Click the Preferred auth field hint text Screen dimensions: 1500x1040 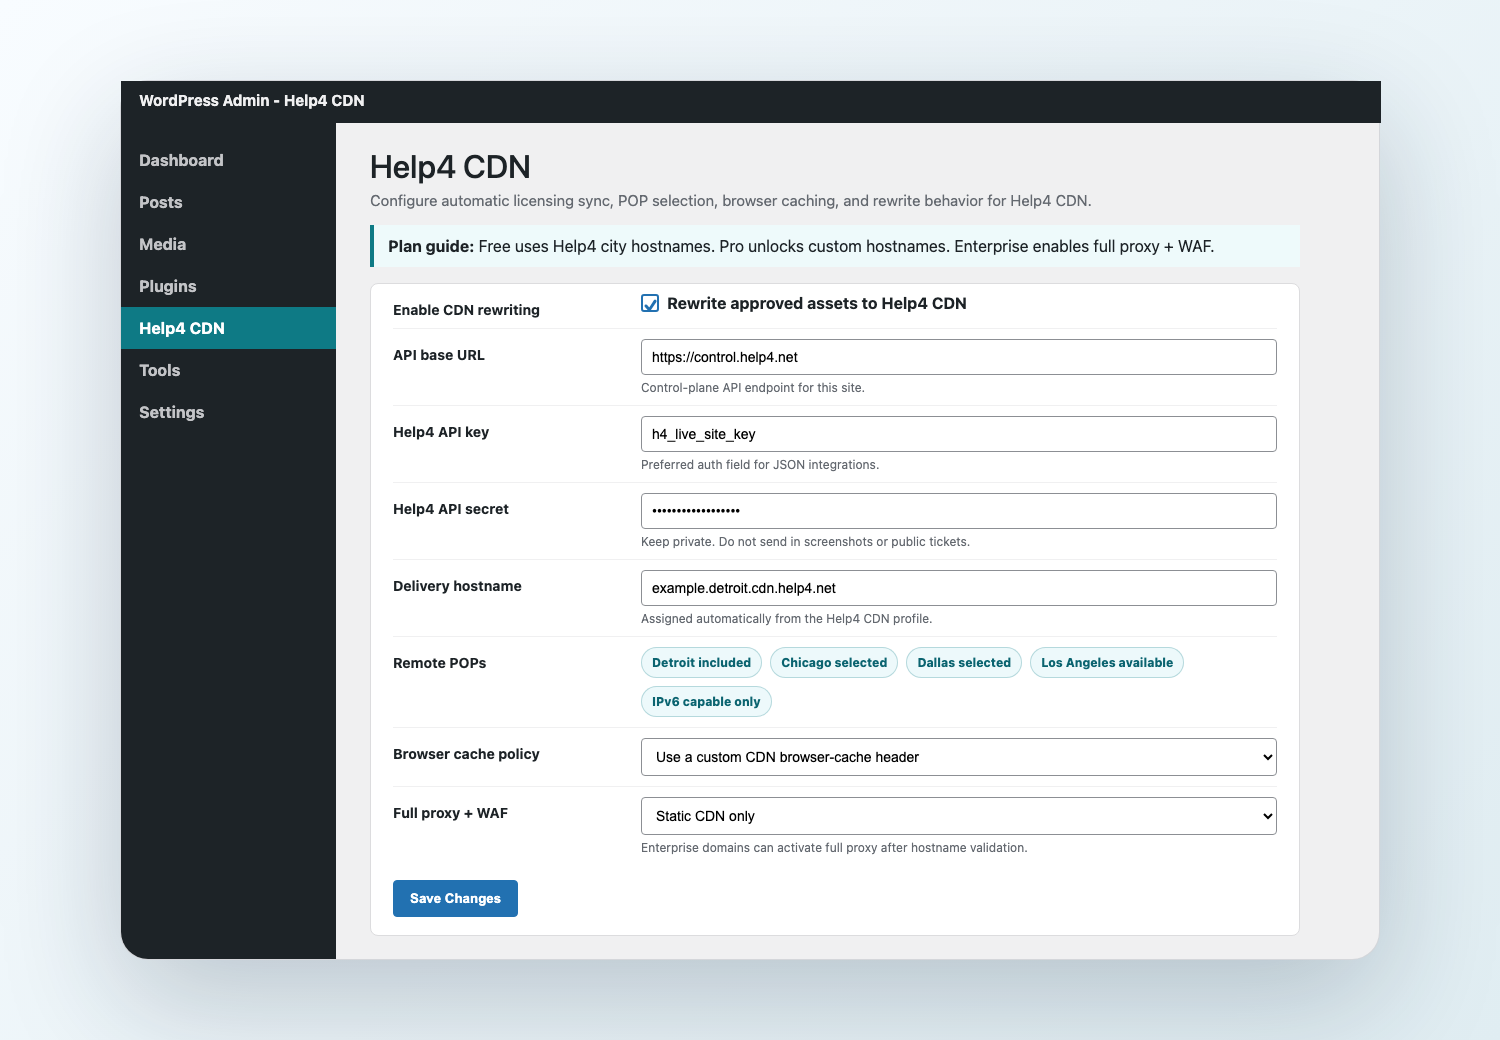click(x=760, y=465)
